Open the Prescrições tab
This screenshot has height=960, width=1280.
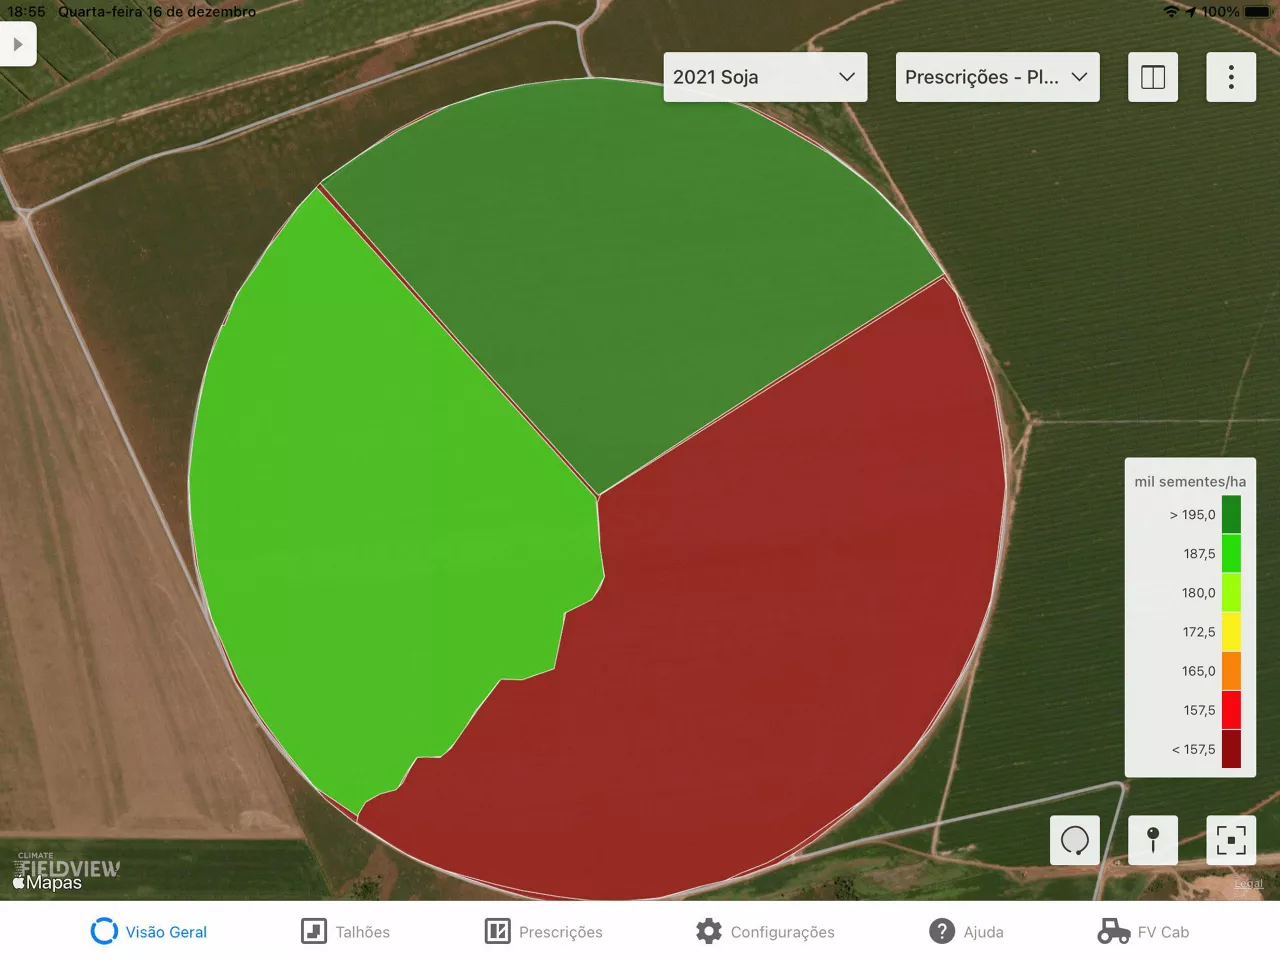pyautogui.click(x=544, y=931)
